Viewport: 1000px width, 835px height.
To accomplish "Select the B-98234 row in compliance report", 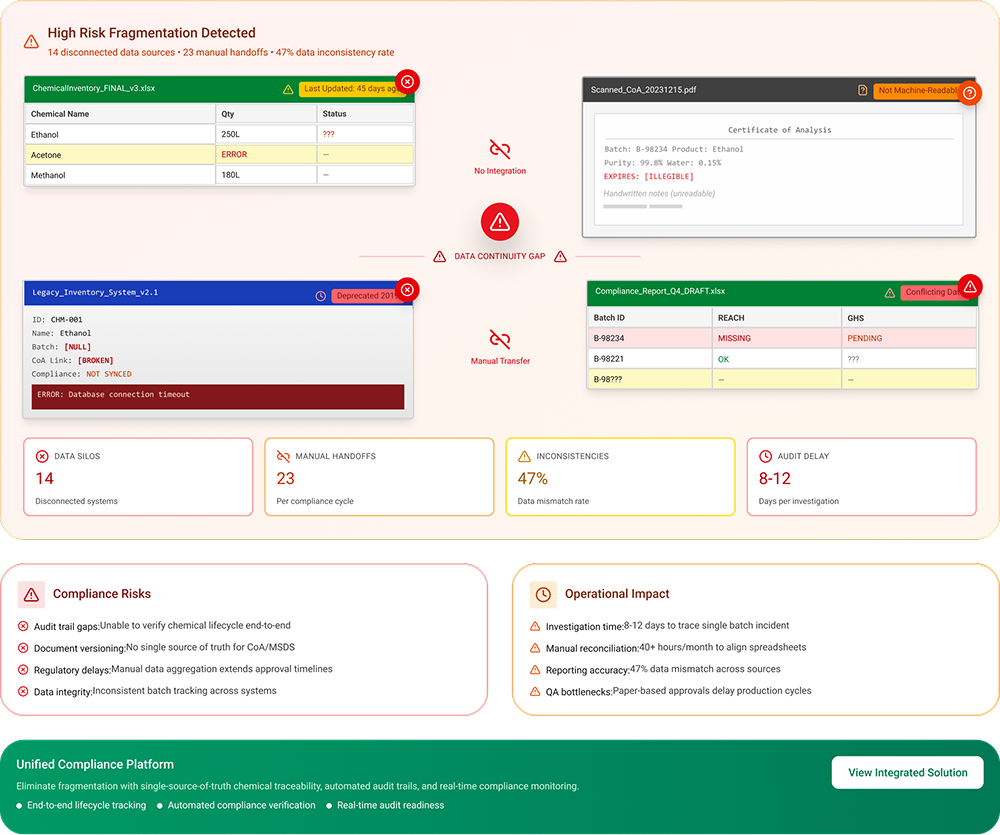I will point(781,338).
